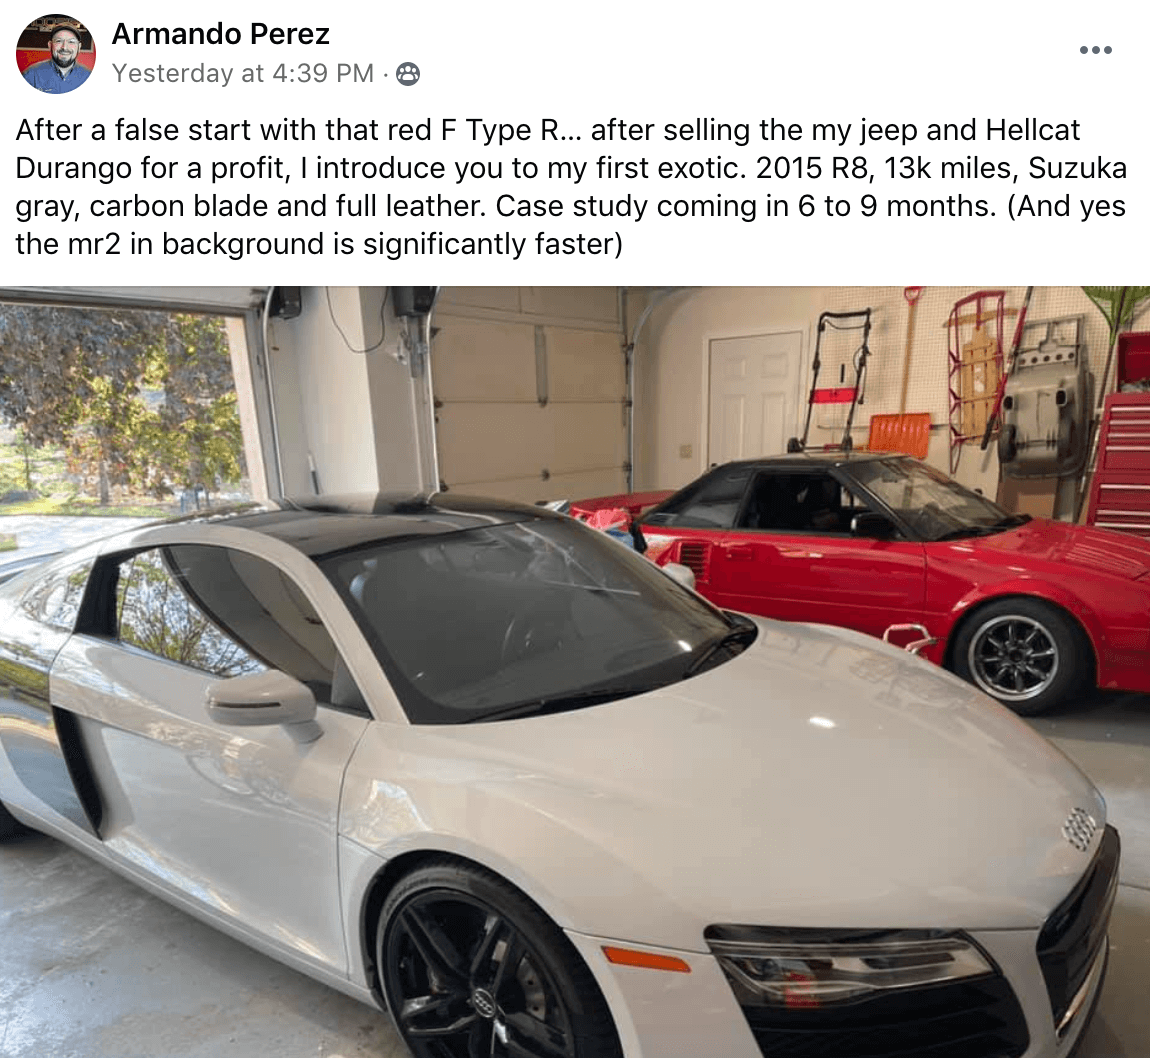Click the Armando Perez name link
This screenshot has height=1058, width=1150.
(221, 34)
